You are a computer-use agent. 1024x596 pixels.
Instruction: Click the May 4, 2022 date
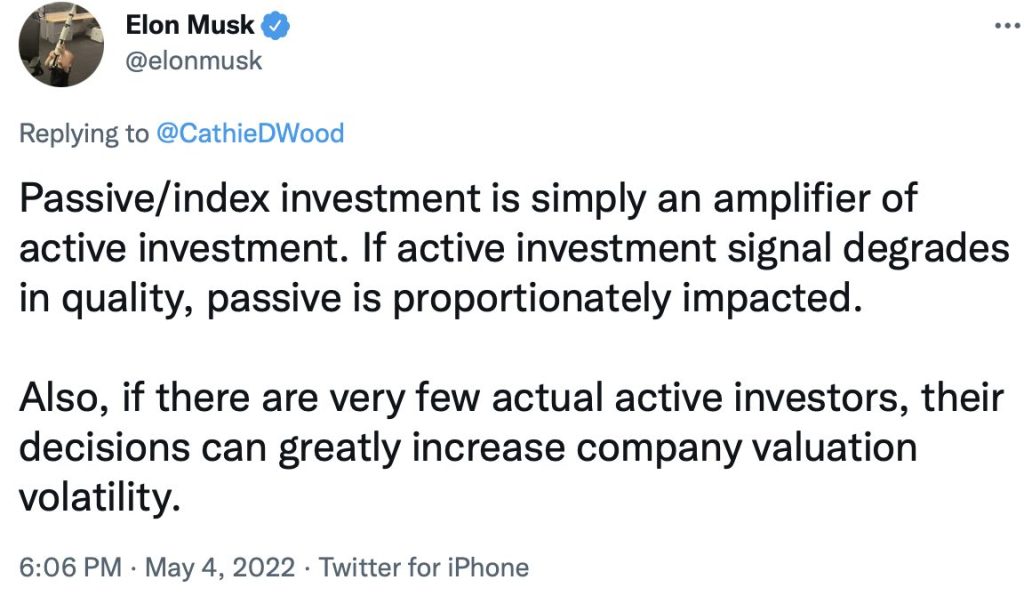tap(220, 567)
